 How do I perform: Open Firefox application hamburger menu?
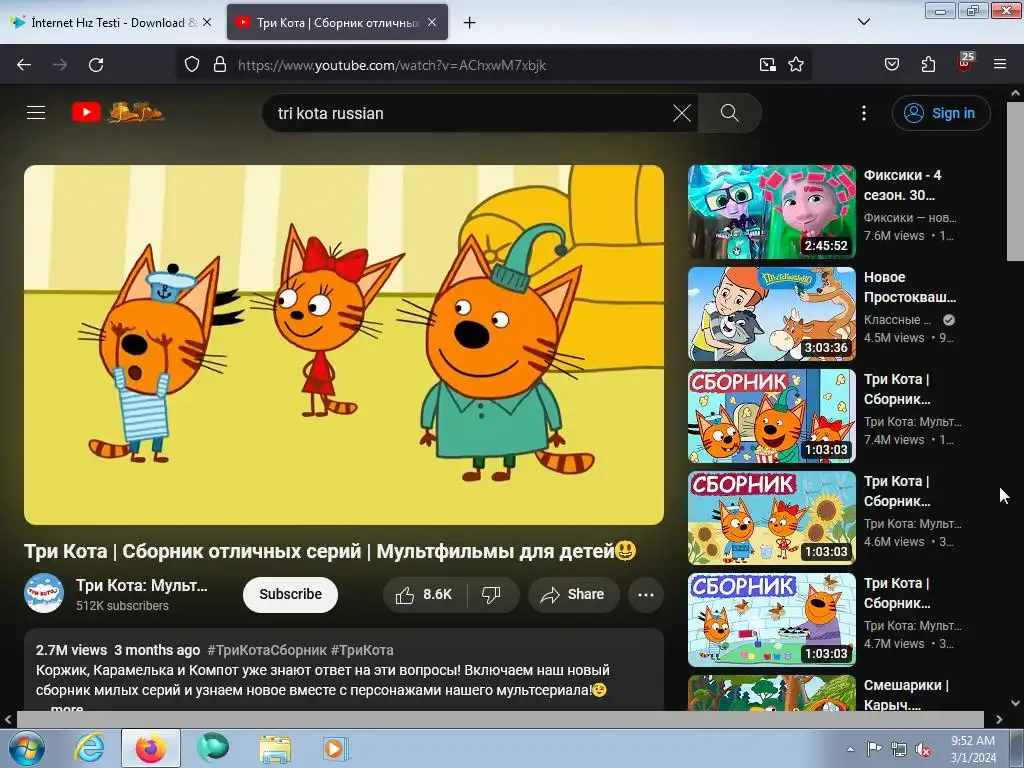pos(1000,65)
